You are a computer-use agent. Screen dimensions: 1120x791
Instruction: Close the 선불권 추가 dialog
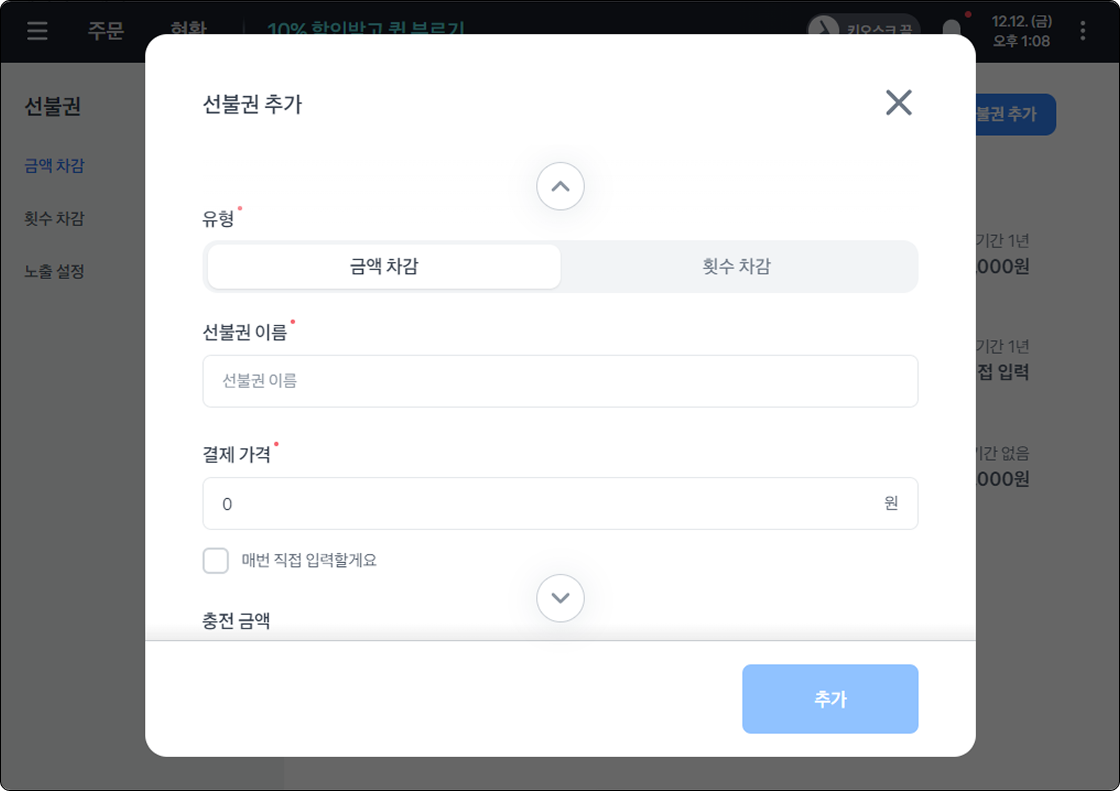898,102
